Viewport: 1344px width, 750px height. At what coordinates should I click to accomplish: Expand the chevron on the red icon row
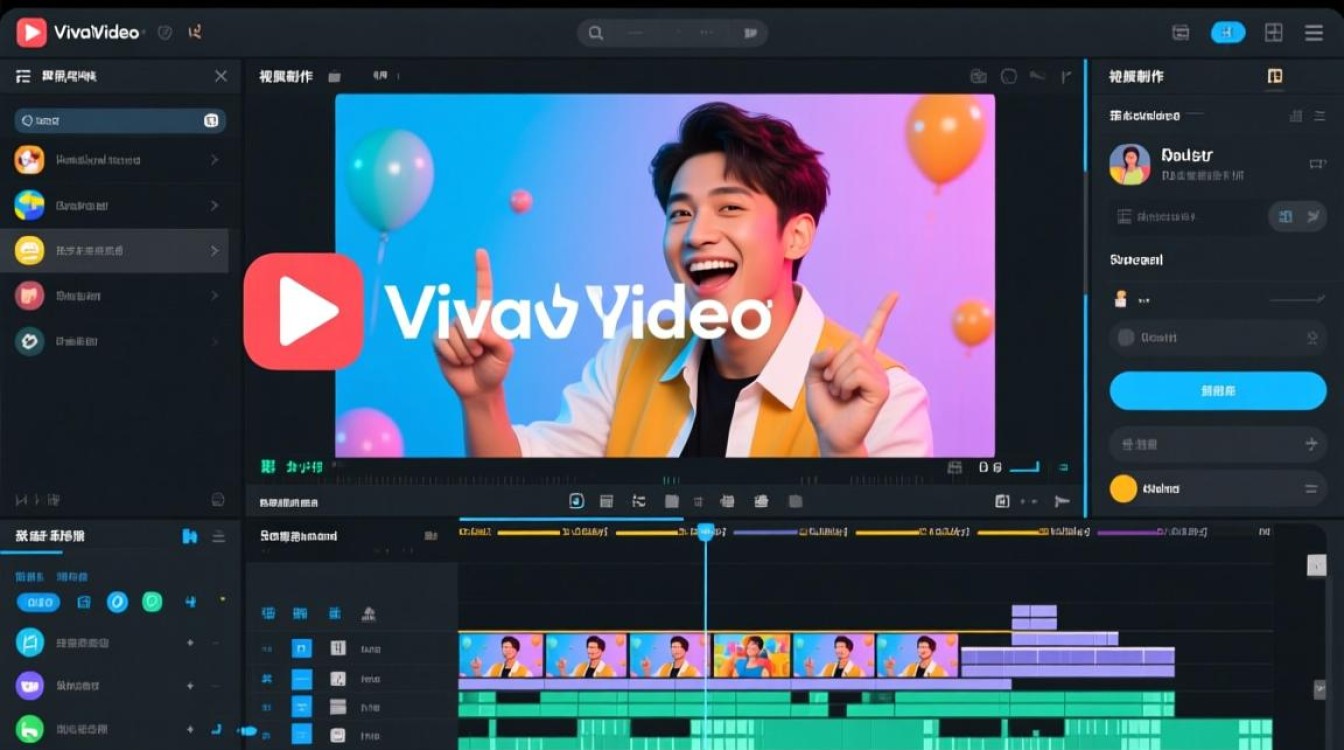click(x=214, y=296)
